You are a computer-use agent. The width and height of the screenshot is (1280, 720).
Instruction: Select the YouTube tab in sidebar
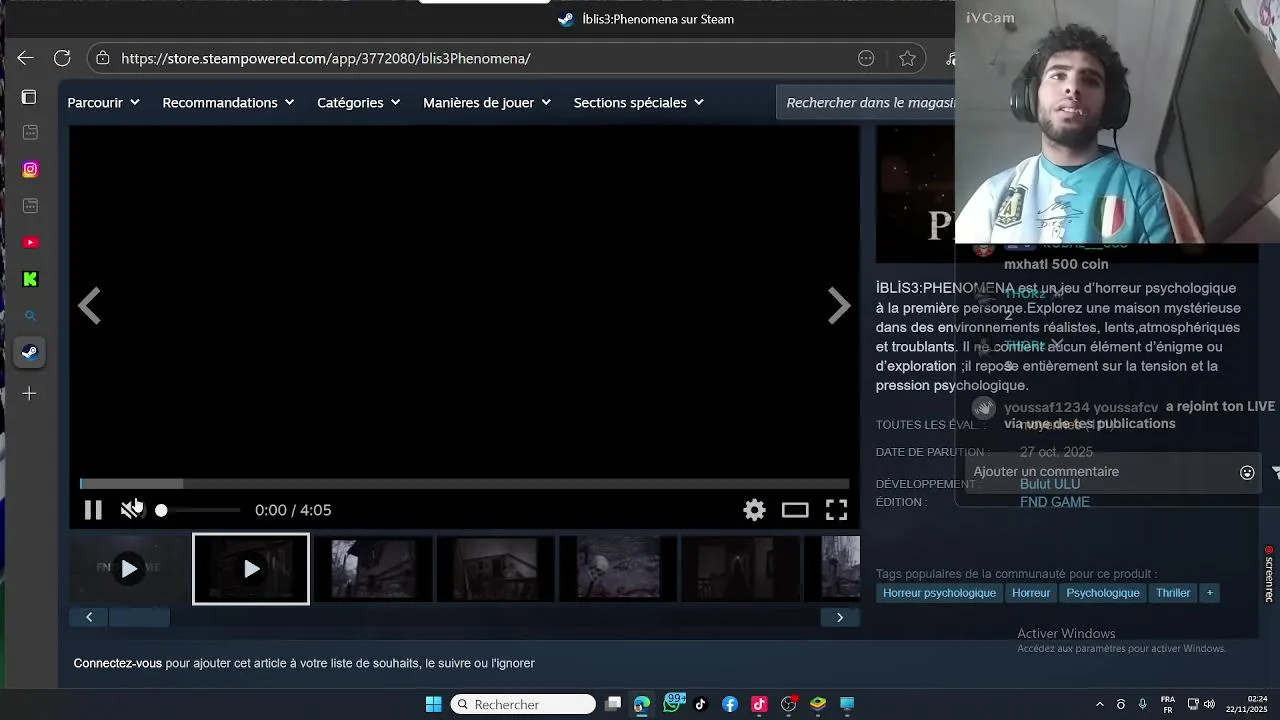click(x=30, y=242)
